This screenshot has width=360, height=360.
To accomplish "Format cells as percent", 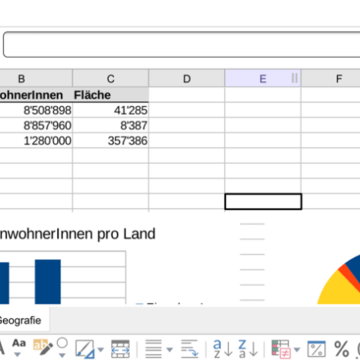I will coord(341,349).
